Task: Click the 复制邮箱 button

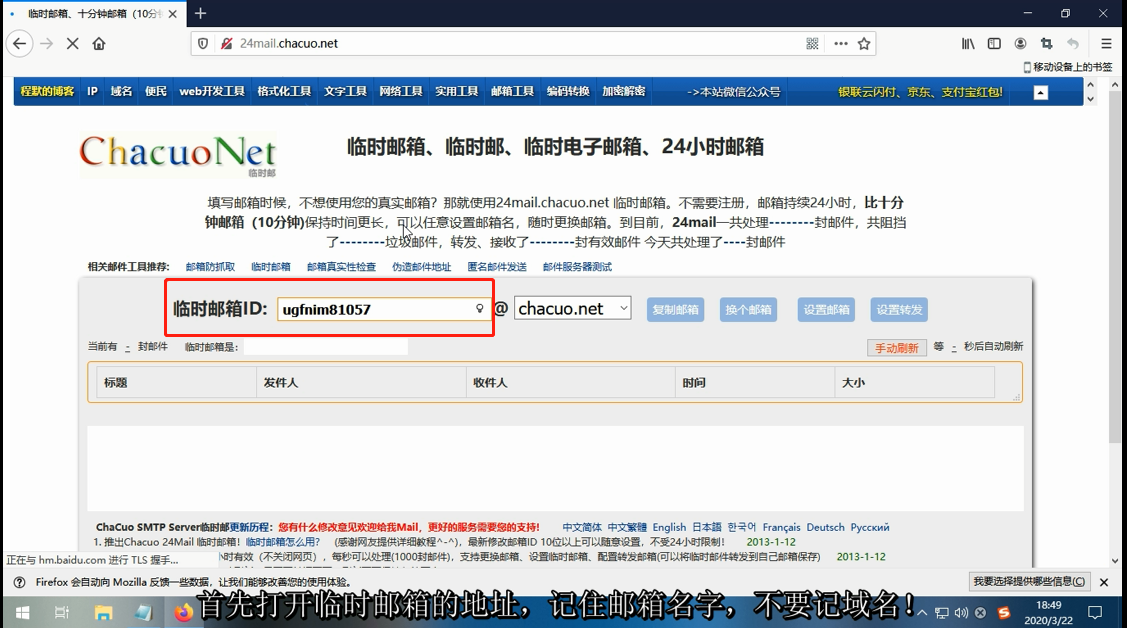Action: (675, 310)
